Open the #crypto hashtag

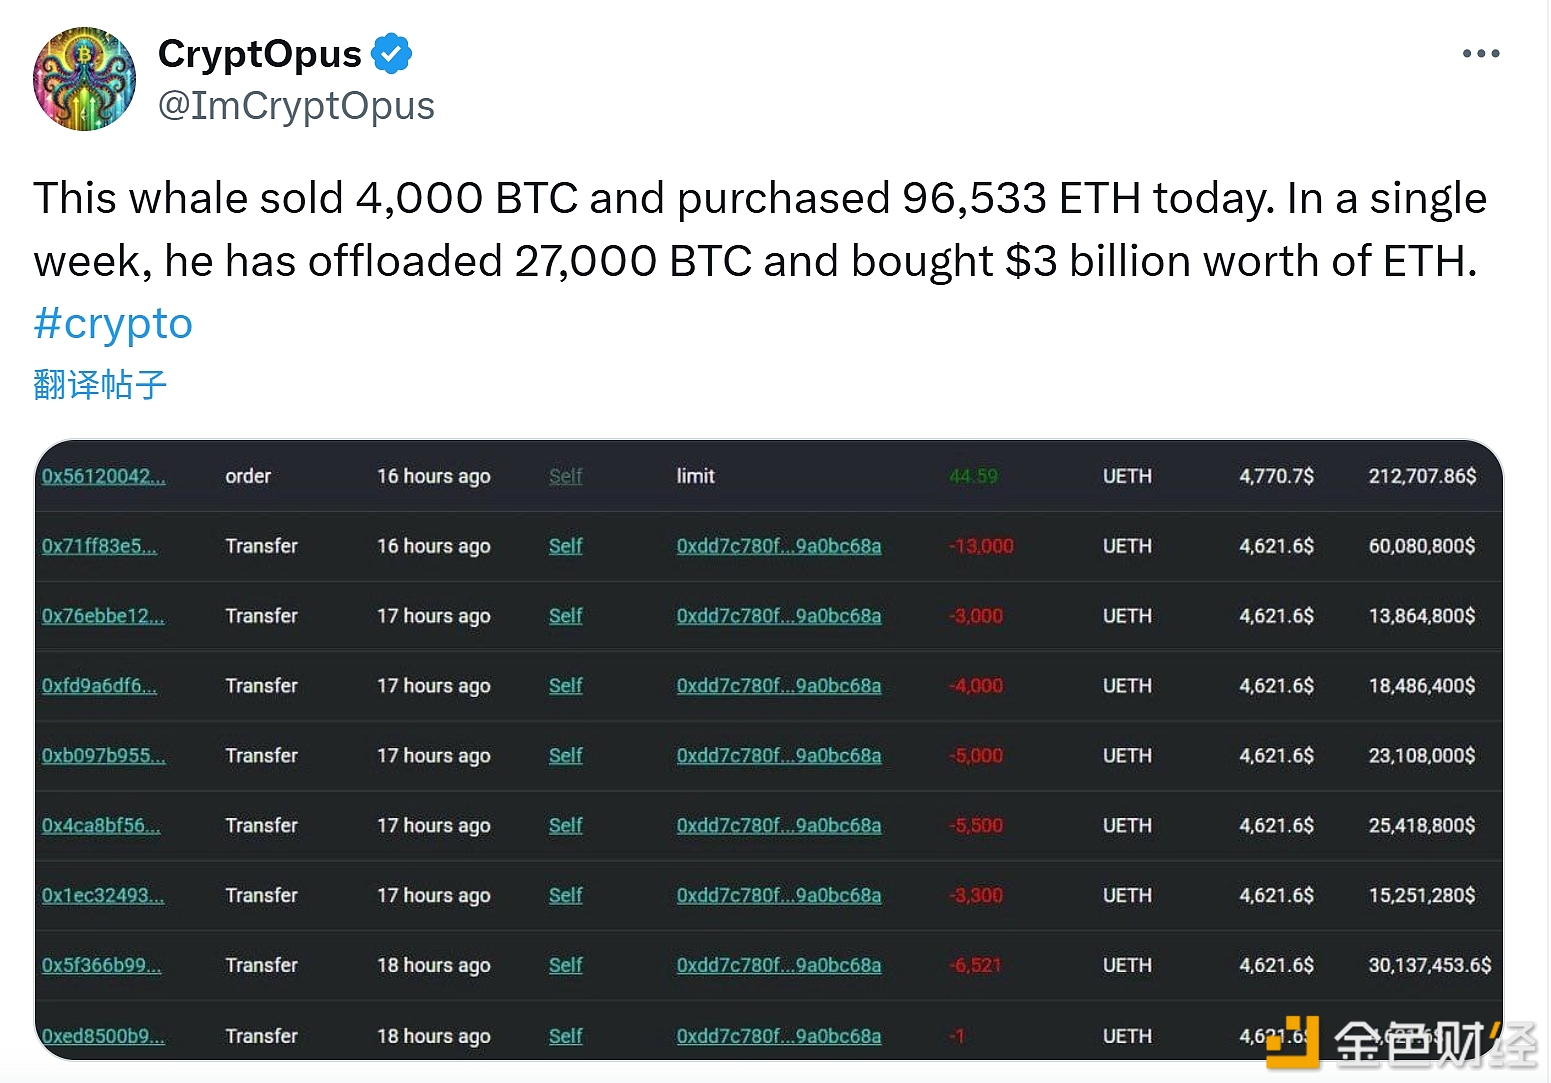113,324
